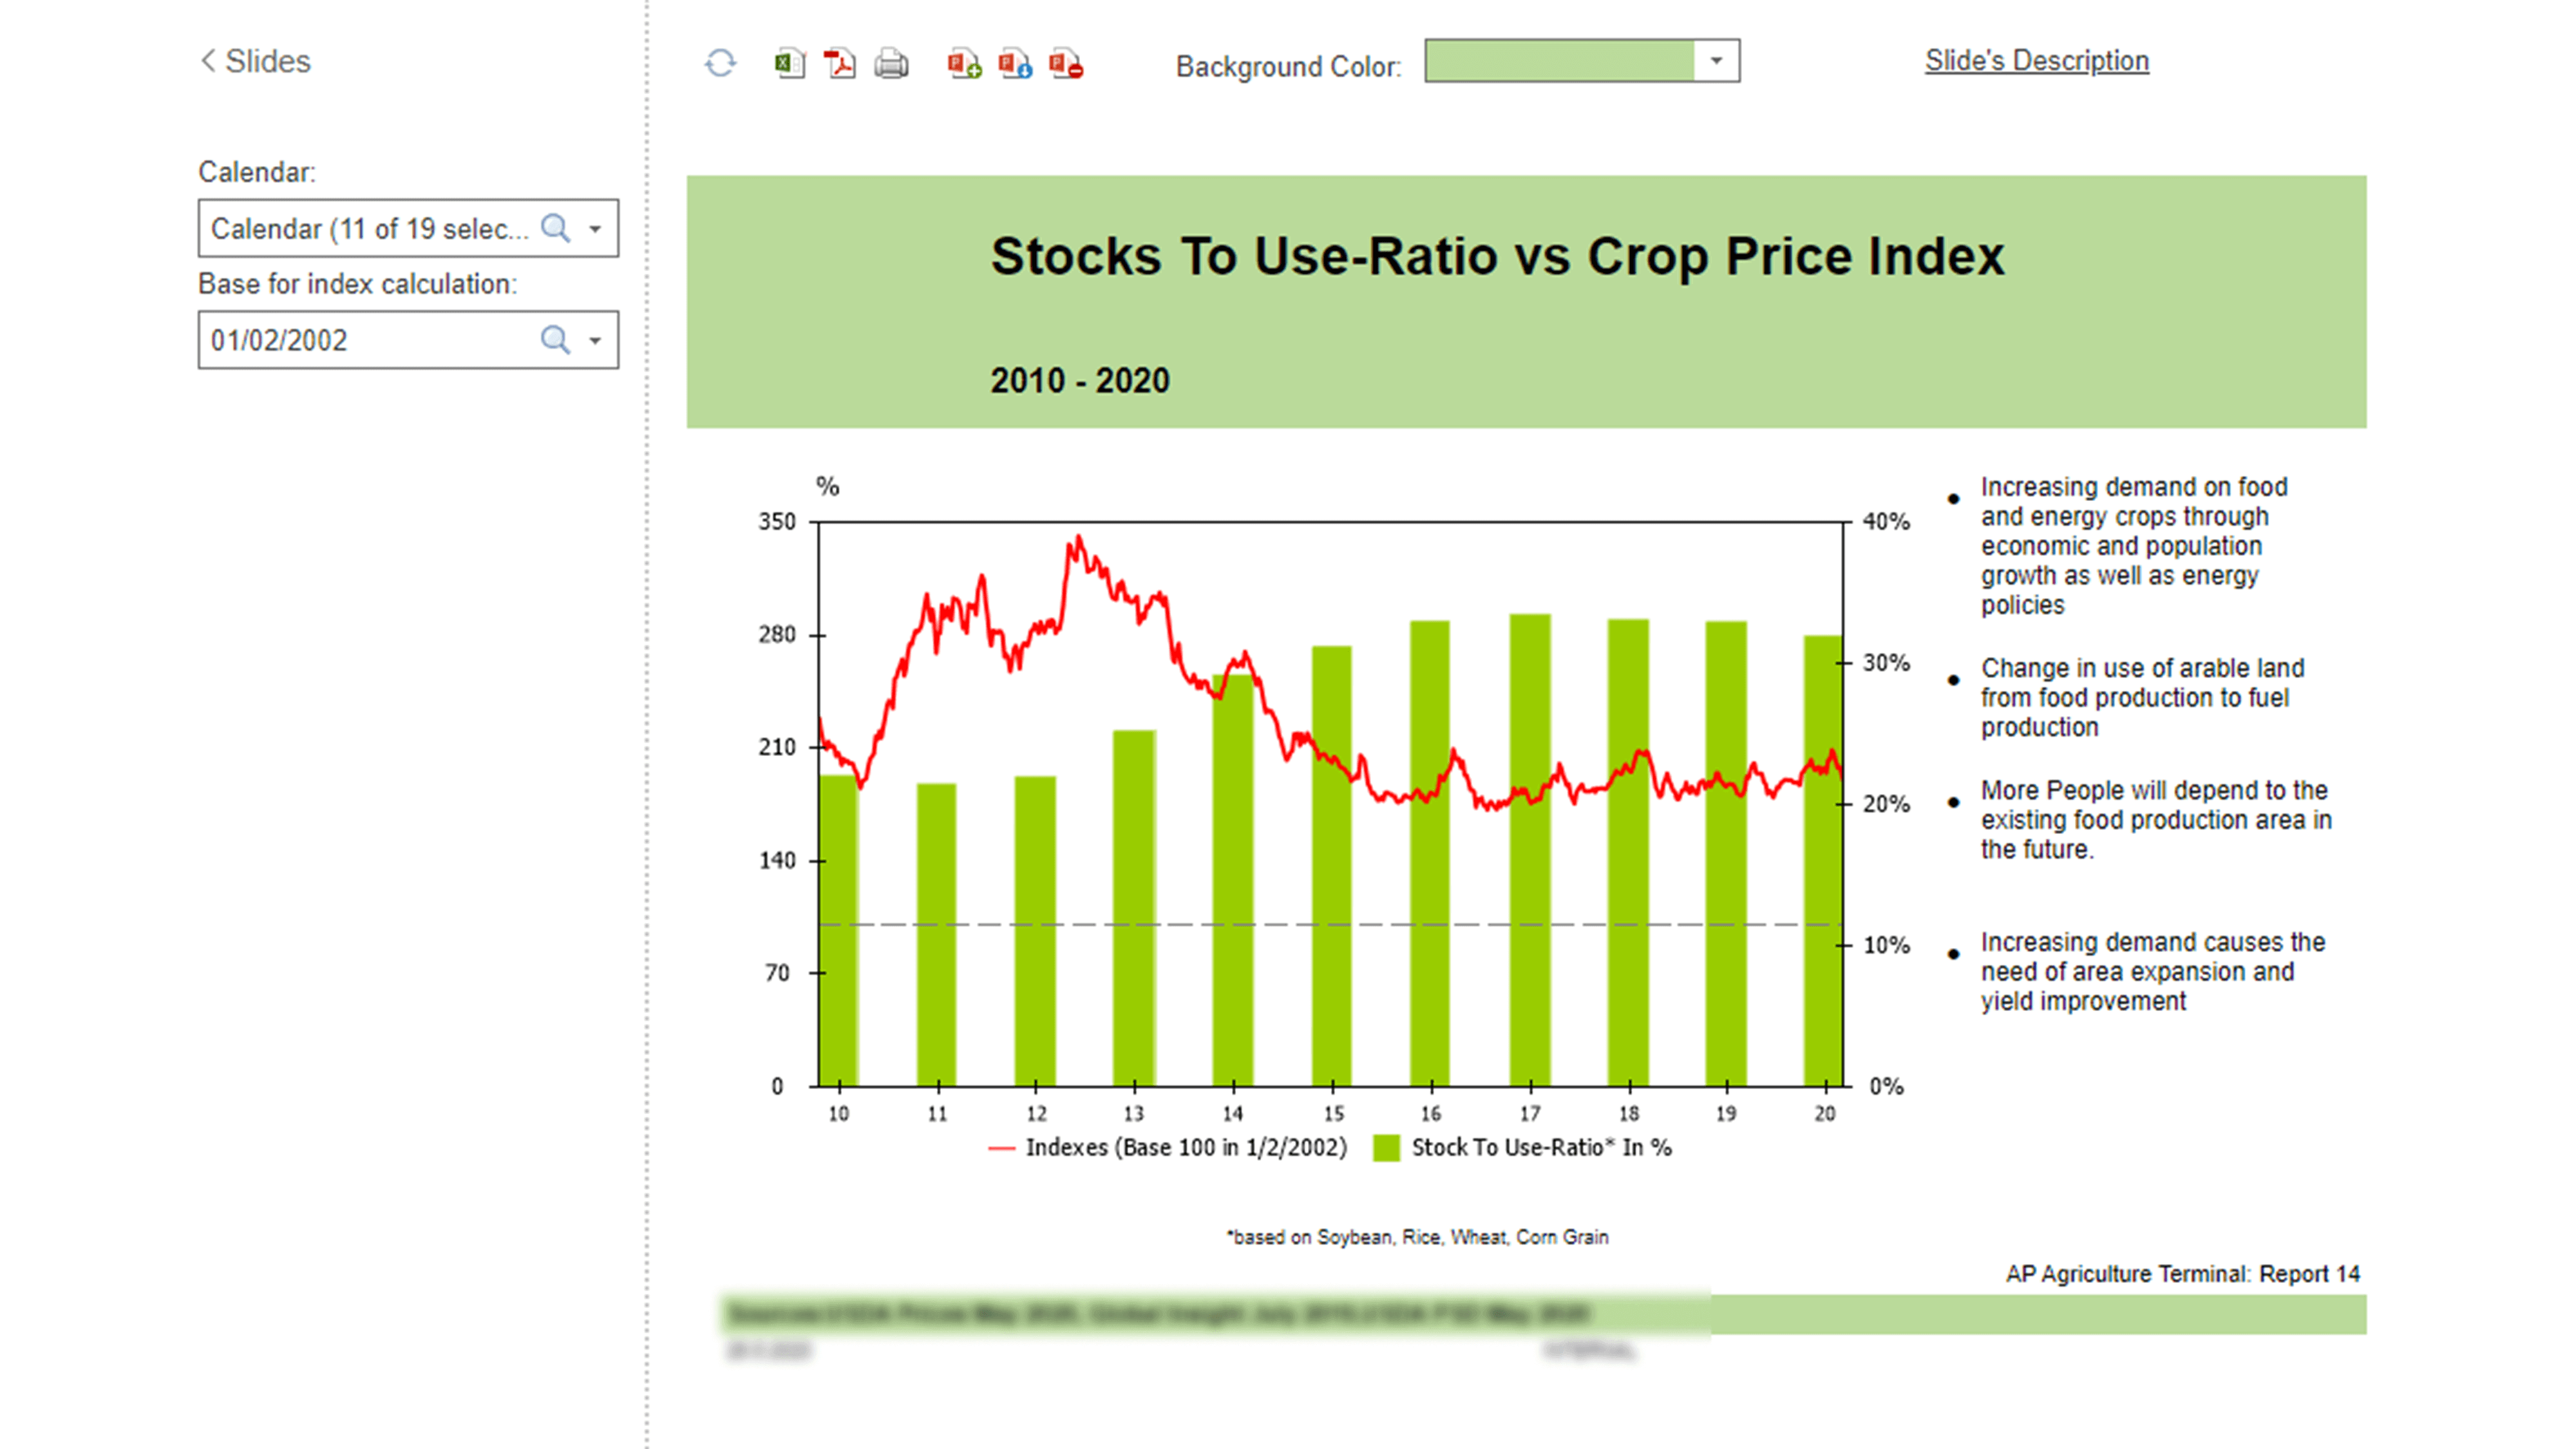
Task: Click the refresh slide icon
Action: [720, 64]
